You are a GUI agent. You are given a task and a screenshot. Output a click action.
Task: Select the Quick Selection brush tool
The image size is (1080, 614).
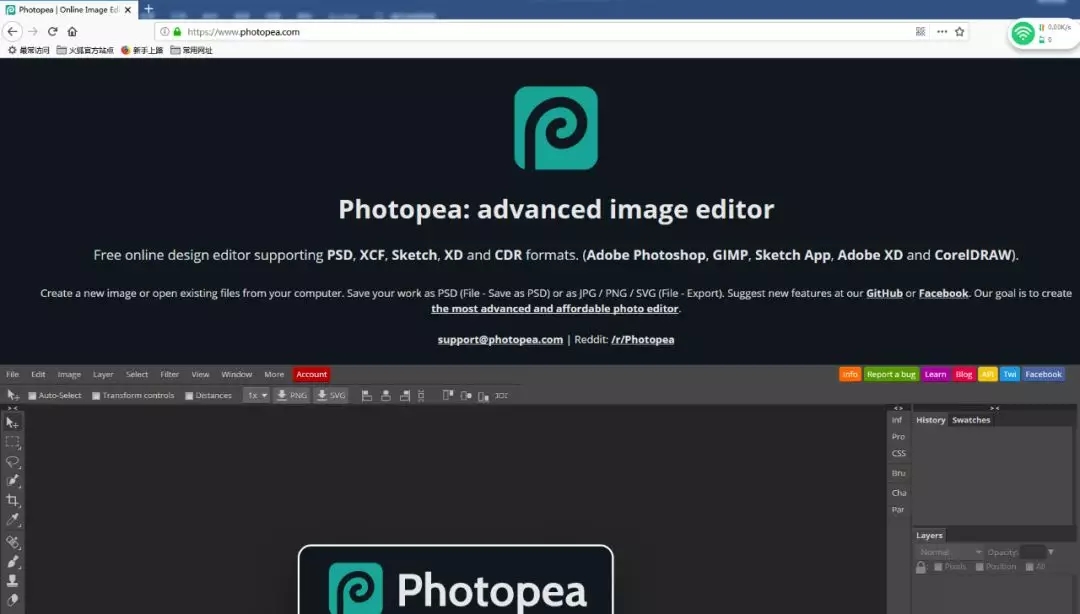click(12, 481)
